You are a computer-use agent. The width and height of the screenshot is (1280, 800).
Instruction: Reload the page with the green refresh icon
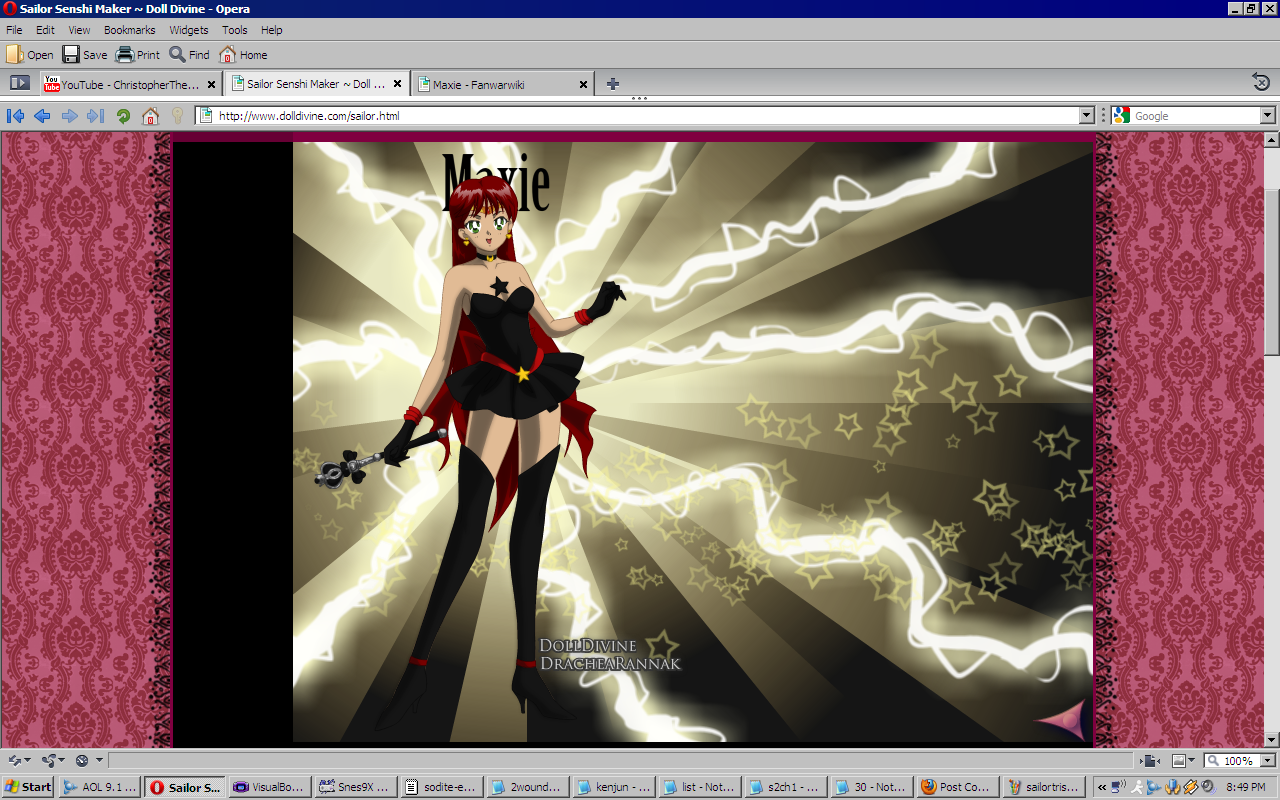[x=123, y=116]
